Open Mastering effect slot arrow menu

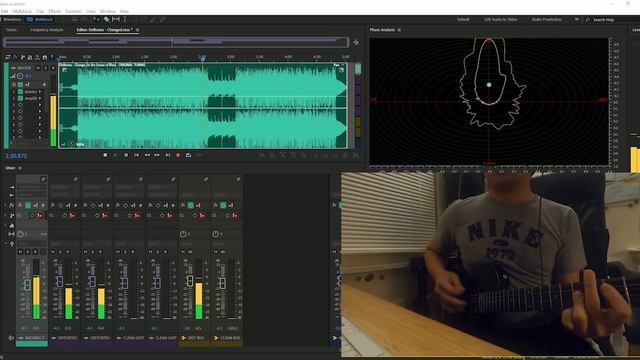coord(40,92)
